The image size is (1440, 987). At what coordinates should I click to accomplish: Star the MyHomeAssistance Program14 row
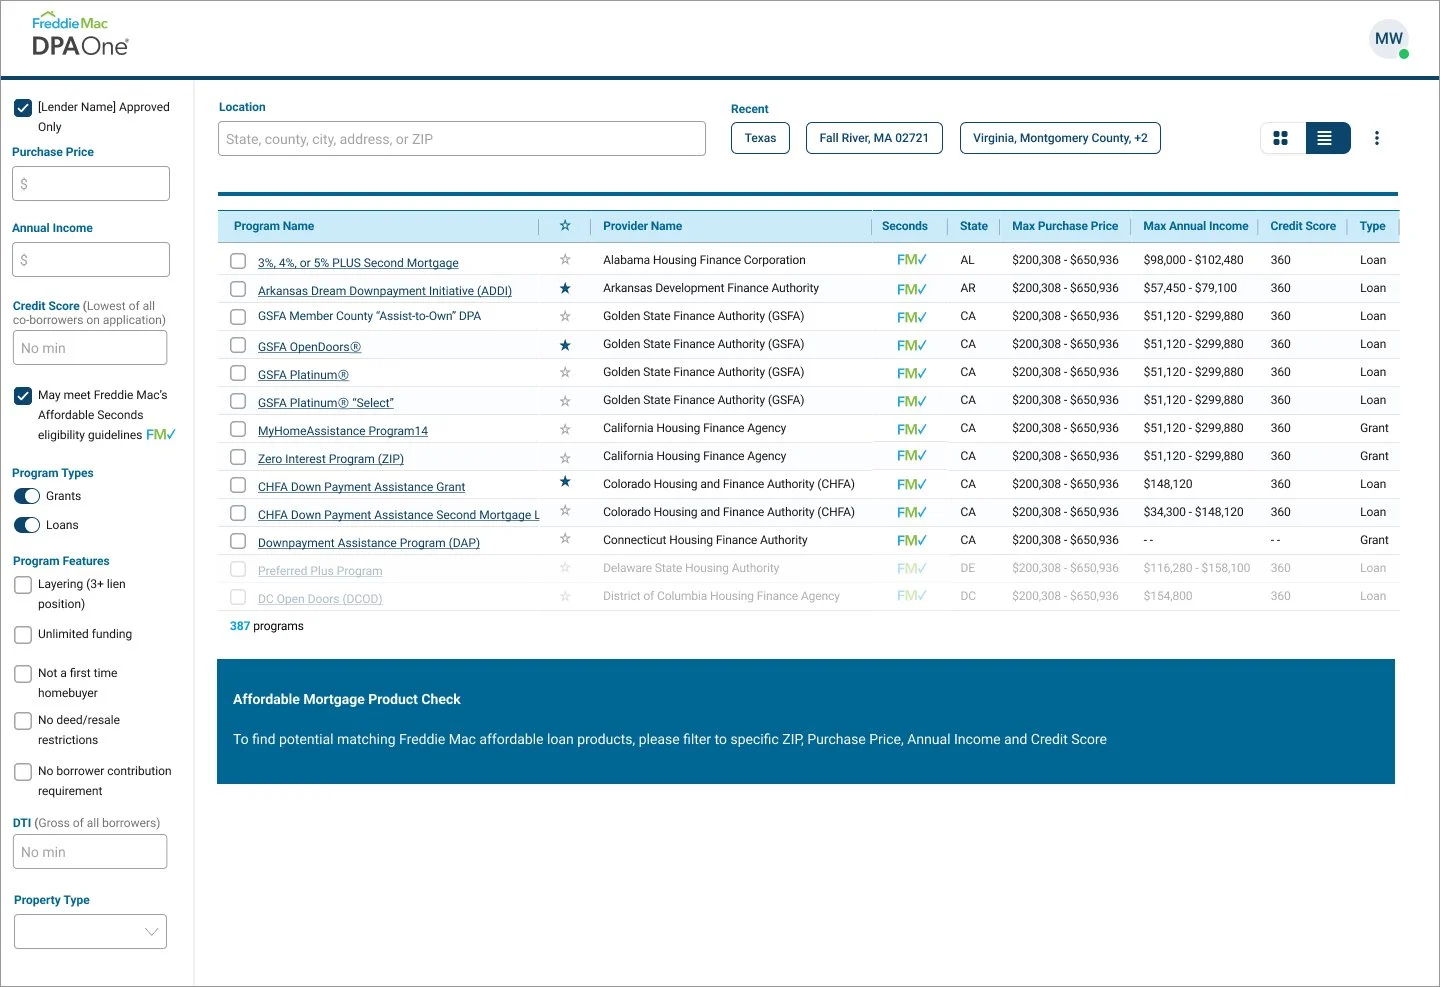[565, 429]
